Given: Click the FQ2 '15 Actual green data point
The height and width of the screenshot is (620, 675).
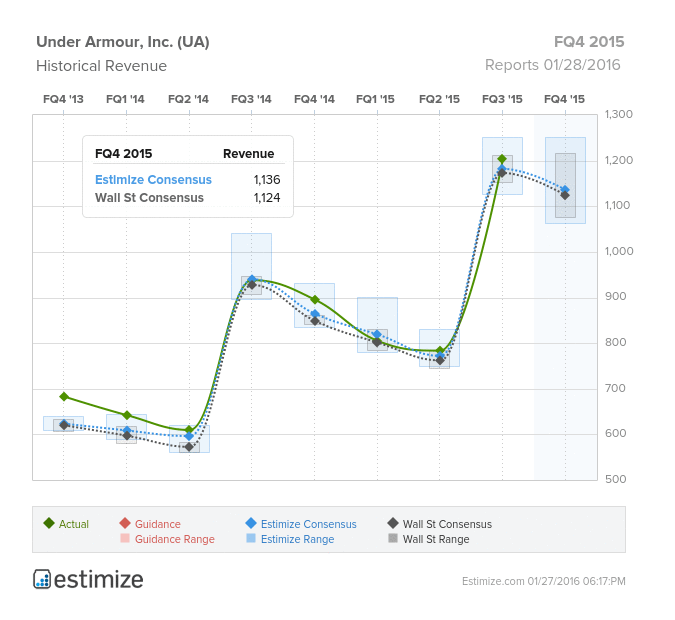Looking at the screenshot, I should [440, 350].
